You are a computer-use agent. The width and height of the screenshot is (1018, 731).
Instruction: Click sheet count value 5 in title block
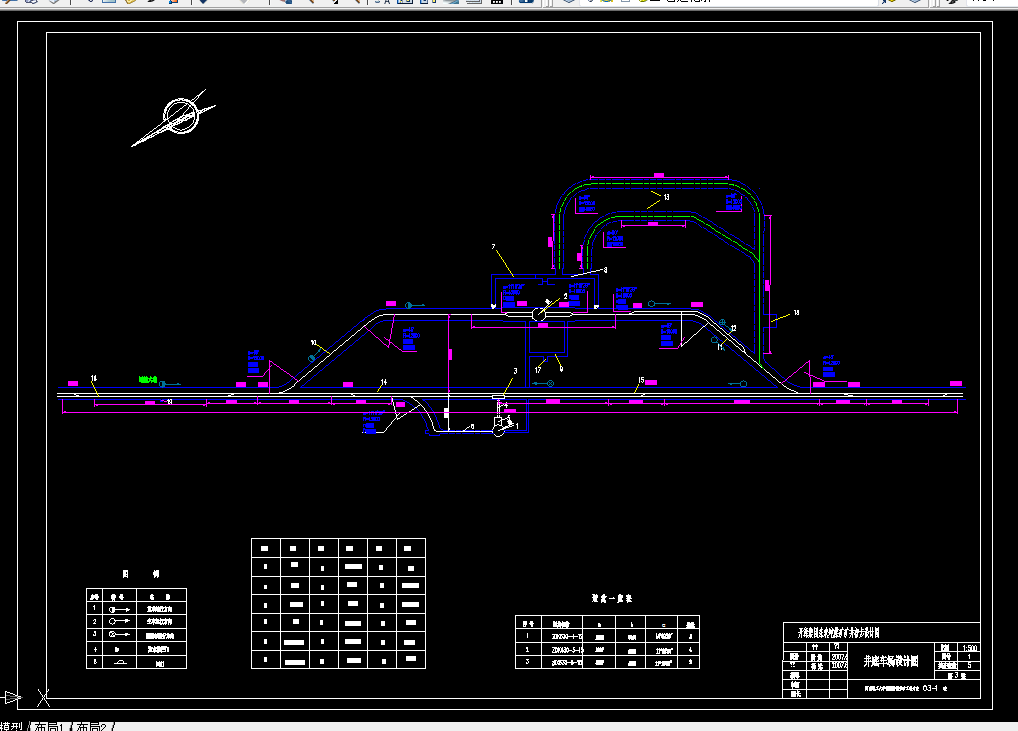(969, 665)
